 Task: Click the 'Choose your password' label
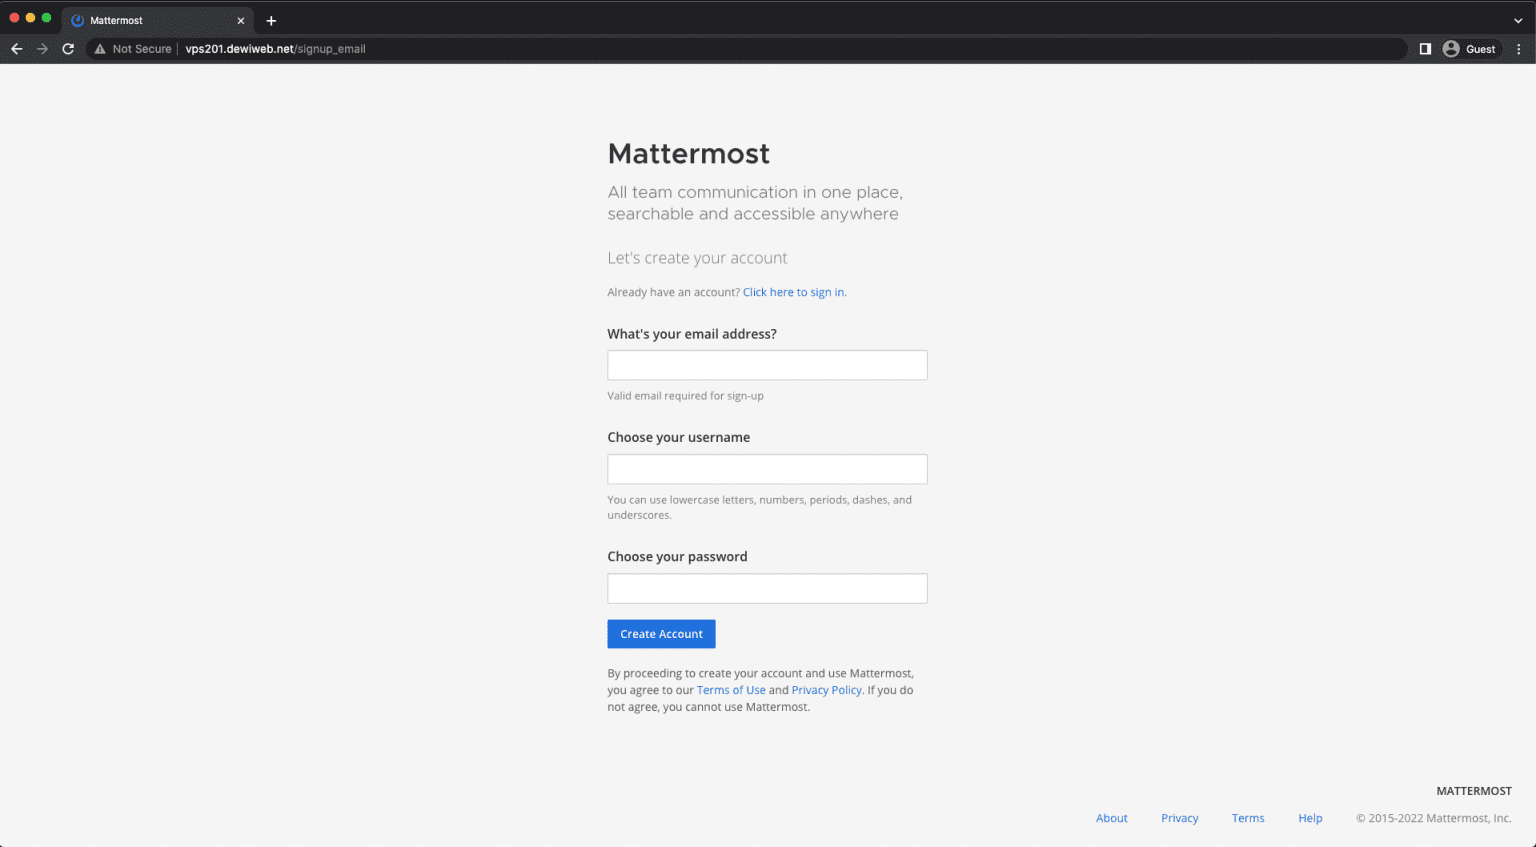(x=677, y=557)
